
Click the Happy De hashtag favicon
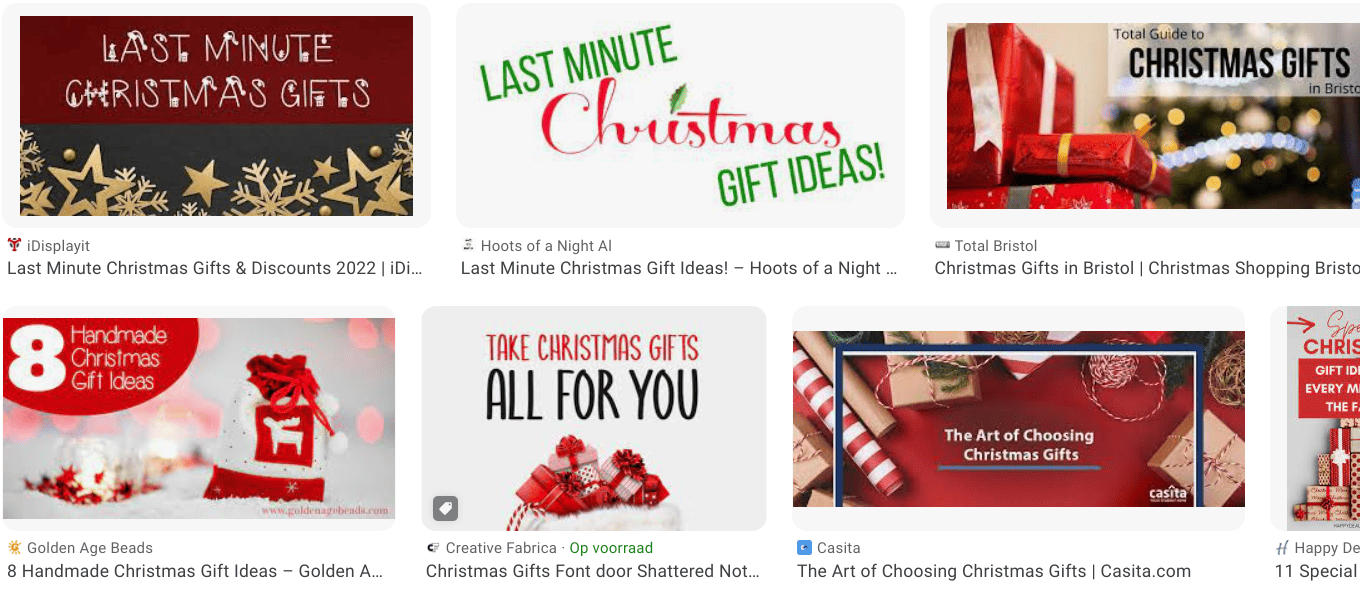pos(1282,548)
